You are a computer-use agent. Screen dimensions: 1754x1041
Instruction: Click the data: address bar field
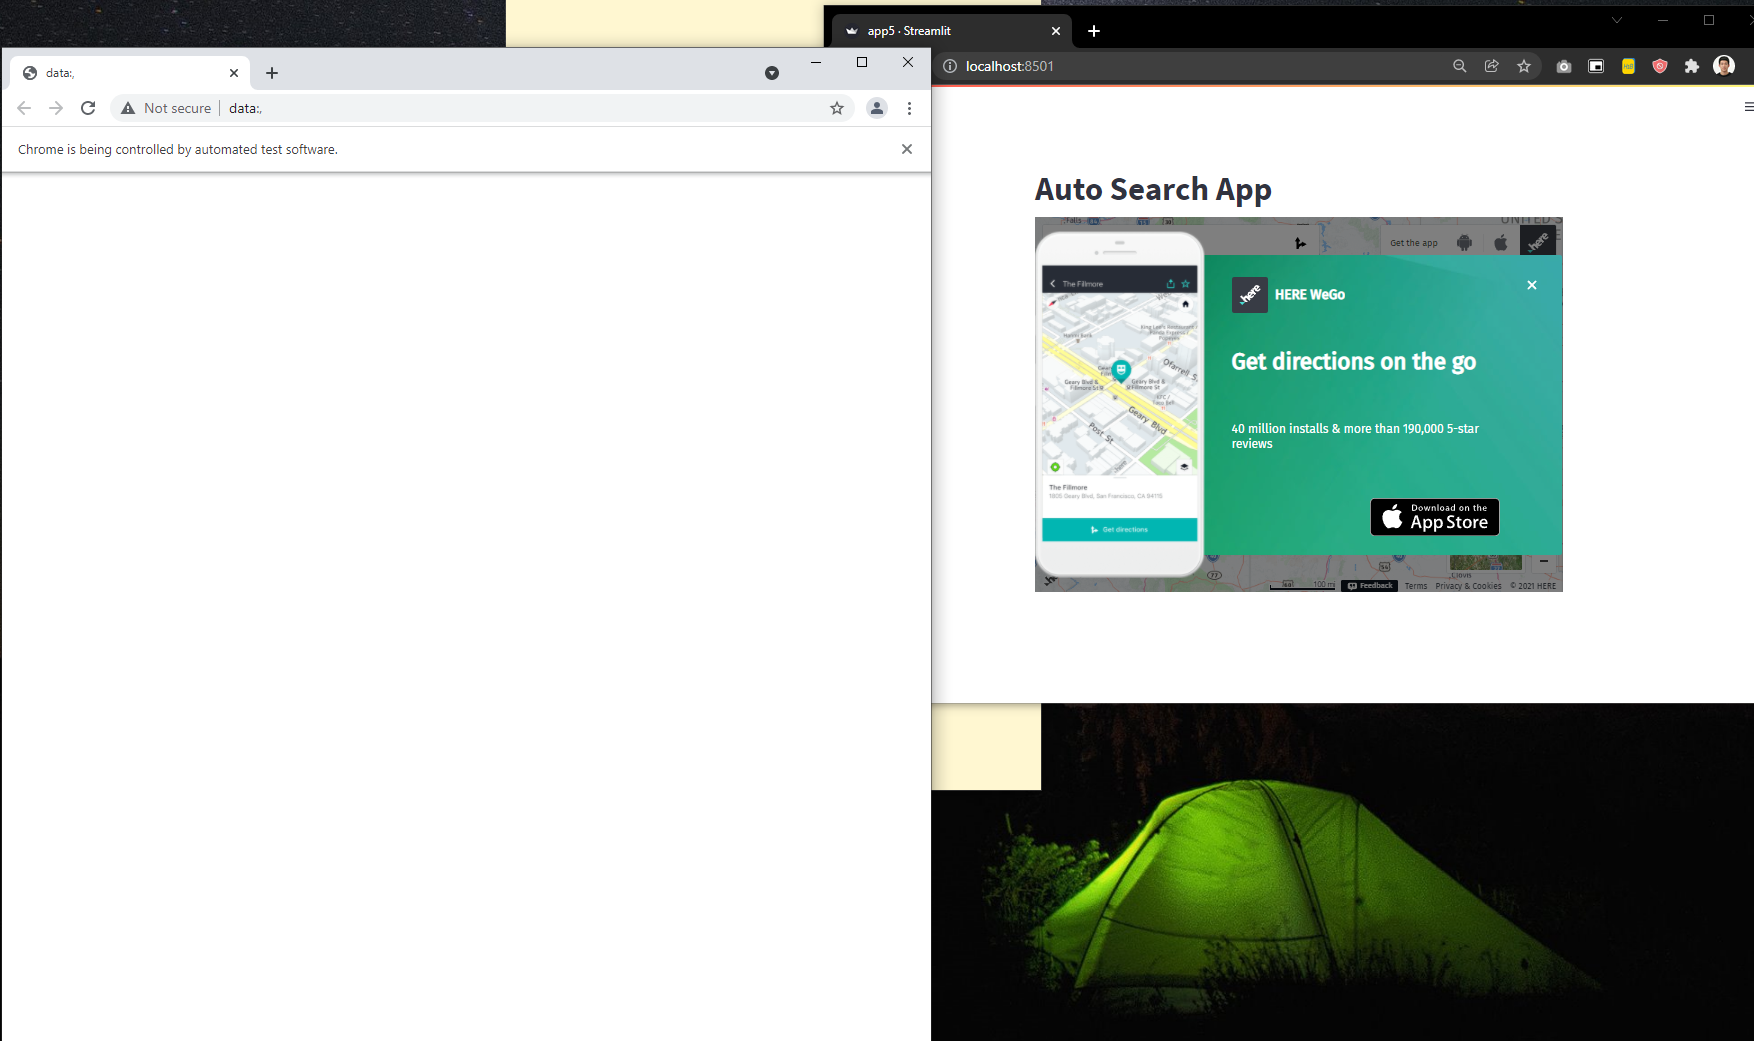482,108
